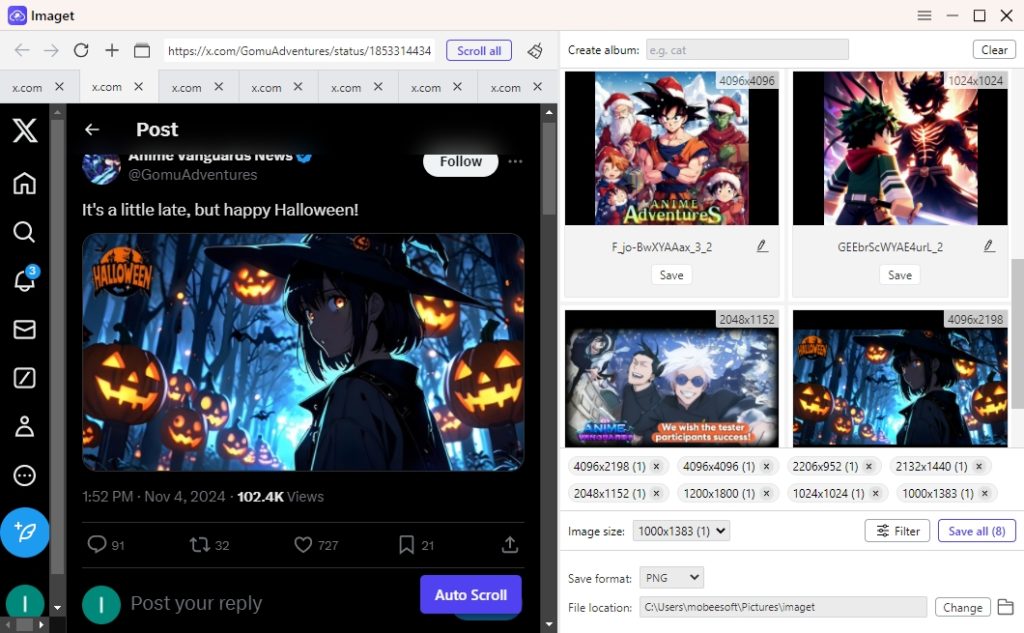Open the folder icon beside the Change button
This screenshot has width=1024, height=633.
1005,607
